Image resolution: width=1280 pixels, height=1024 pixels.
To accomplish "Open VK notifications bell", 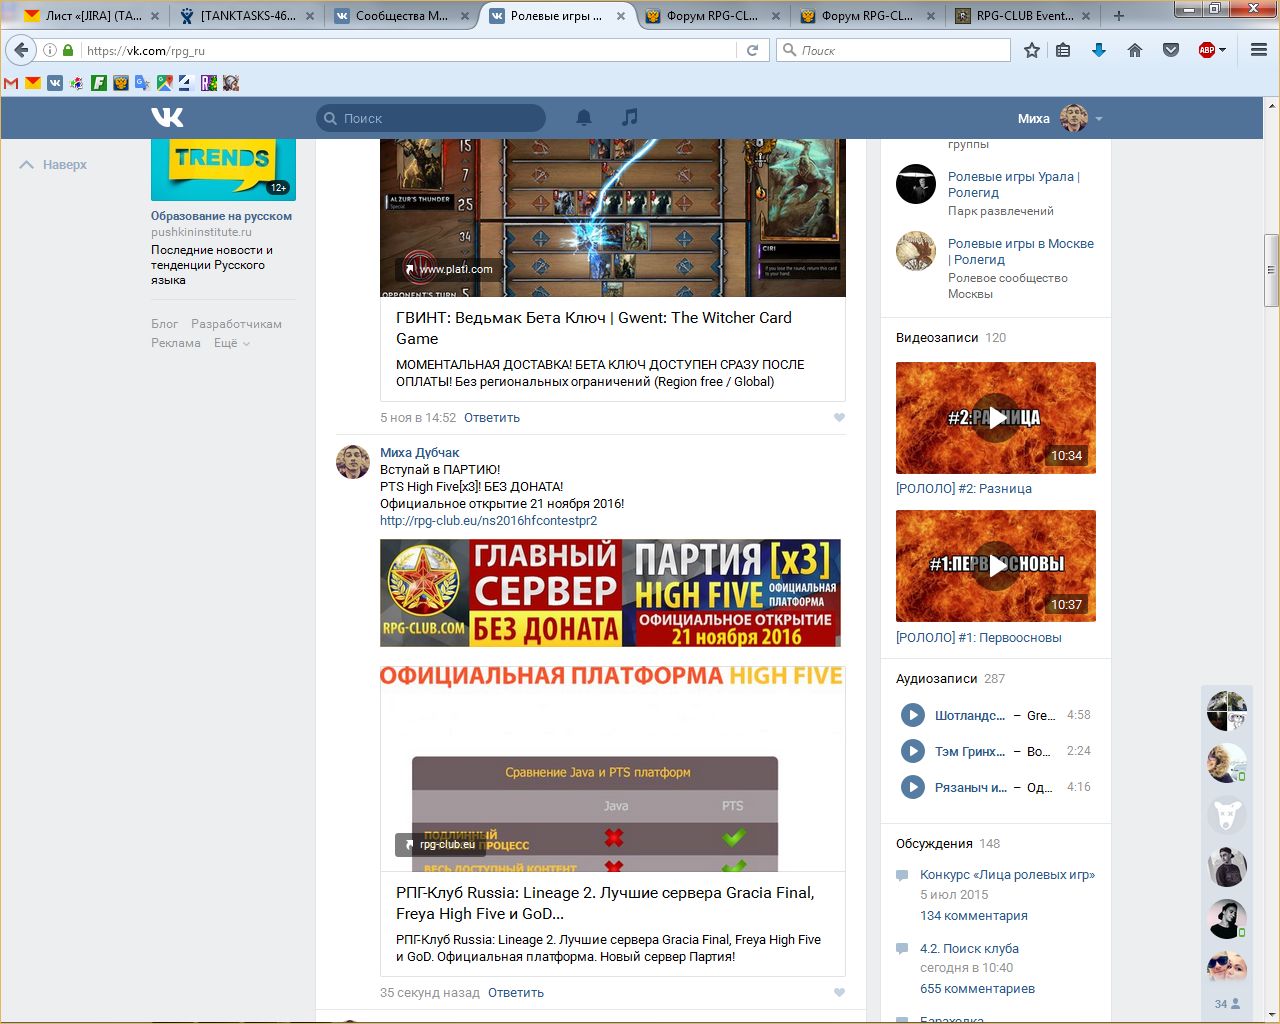I will [x=584, y=118].
